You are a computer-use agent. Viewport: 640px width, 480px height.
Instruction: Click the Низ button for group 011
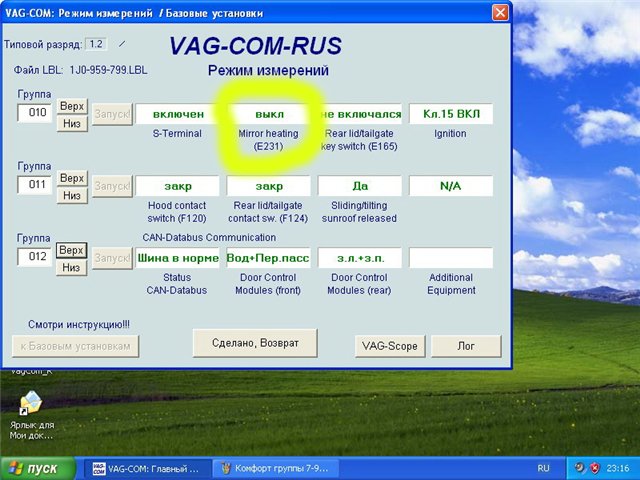[72, 196]
